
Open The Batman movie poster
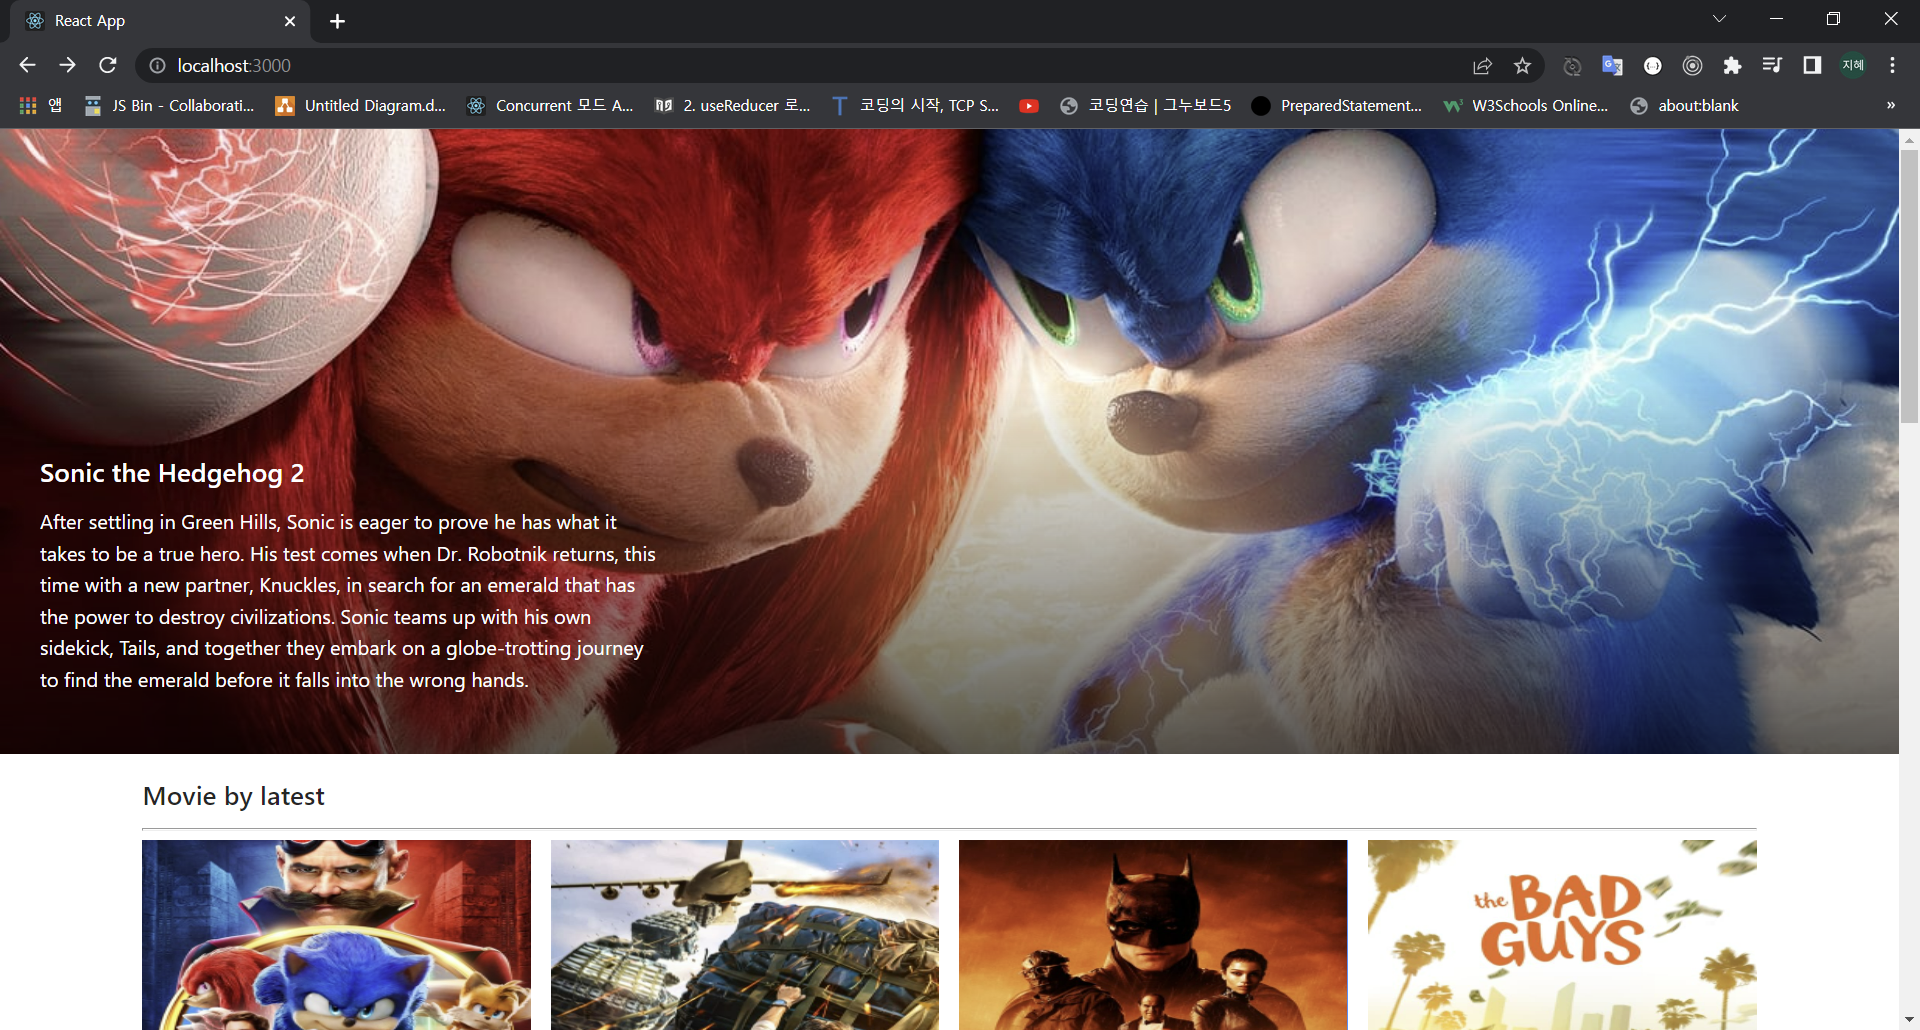[1153, 935]
